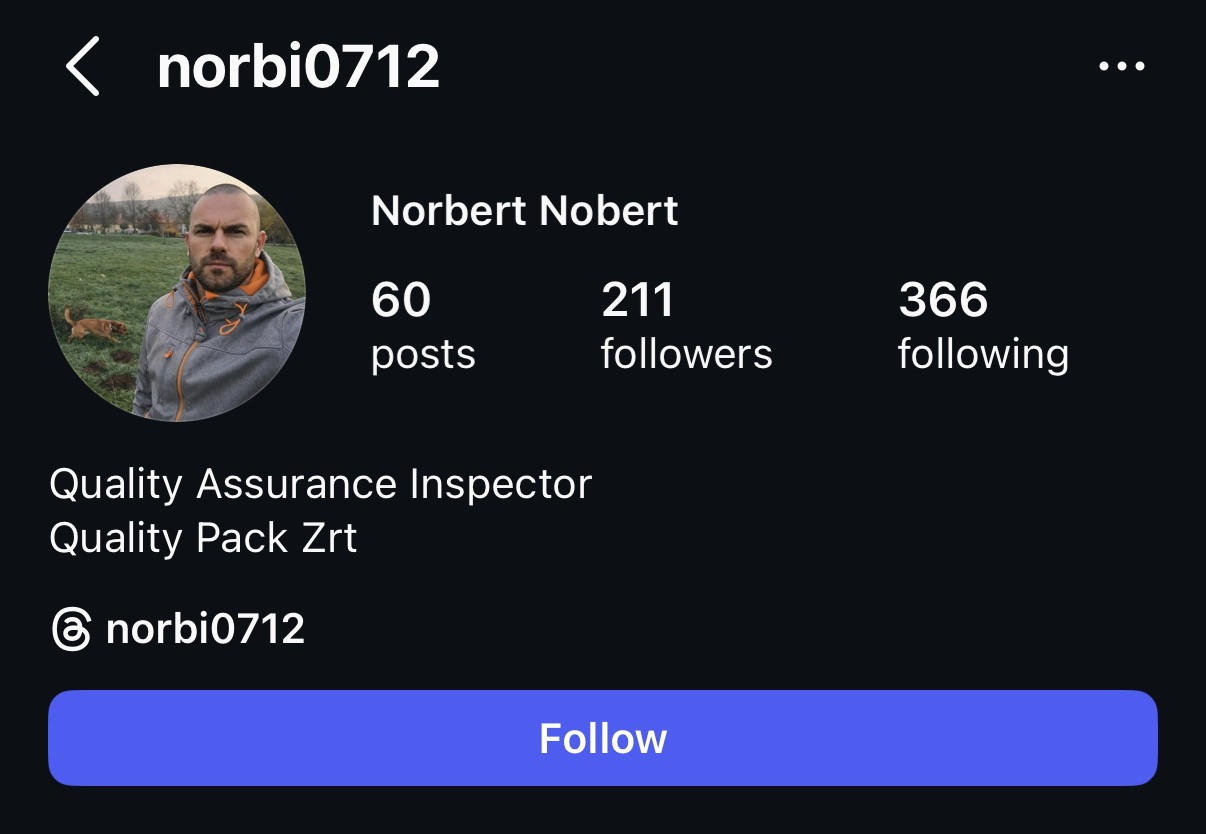Image resolution: width=1206 pixels, height=834 pixels.
Task: Click the norbi0712 username in the header
Action: [298, 67]
